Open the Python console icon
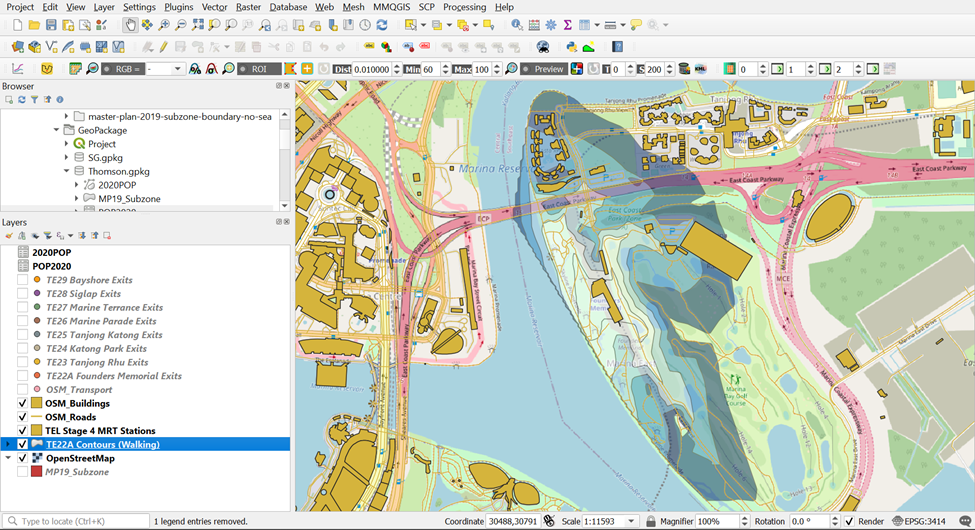Viewport: 975px width, 530px height. pyautogui.click(x=572, y=47)
